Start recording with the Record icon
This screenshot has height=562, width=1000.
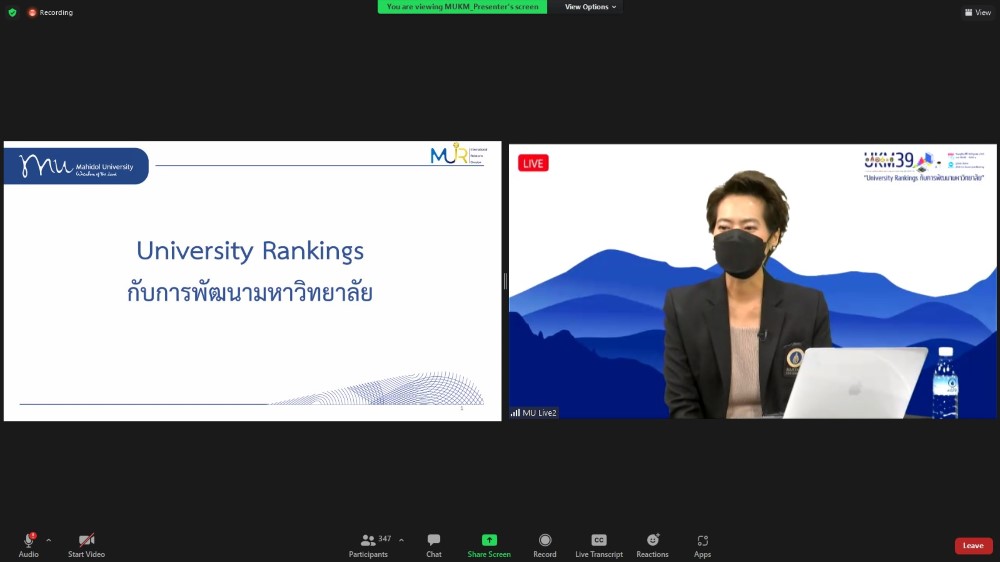pyautogui.click(x=545, y=544)
